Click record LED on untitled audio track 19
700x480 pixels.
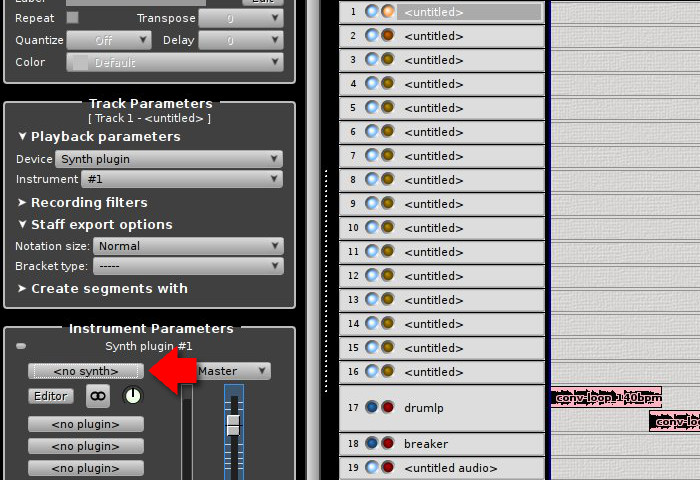click(x=388, y=467)
